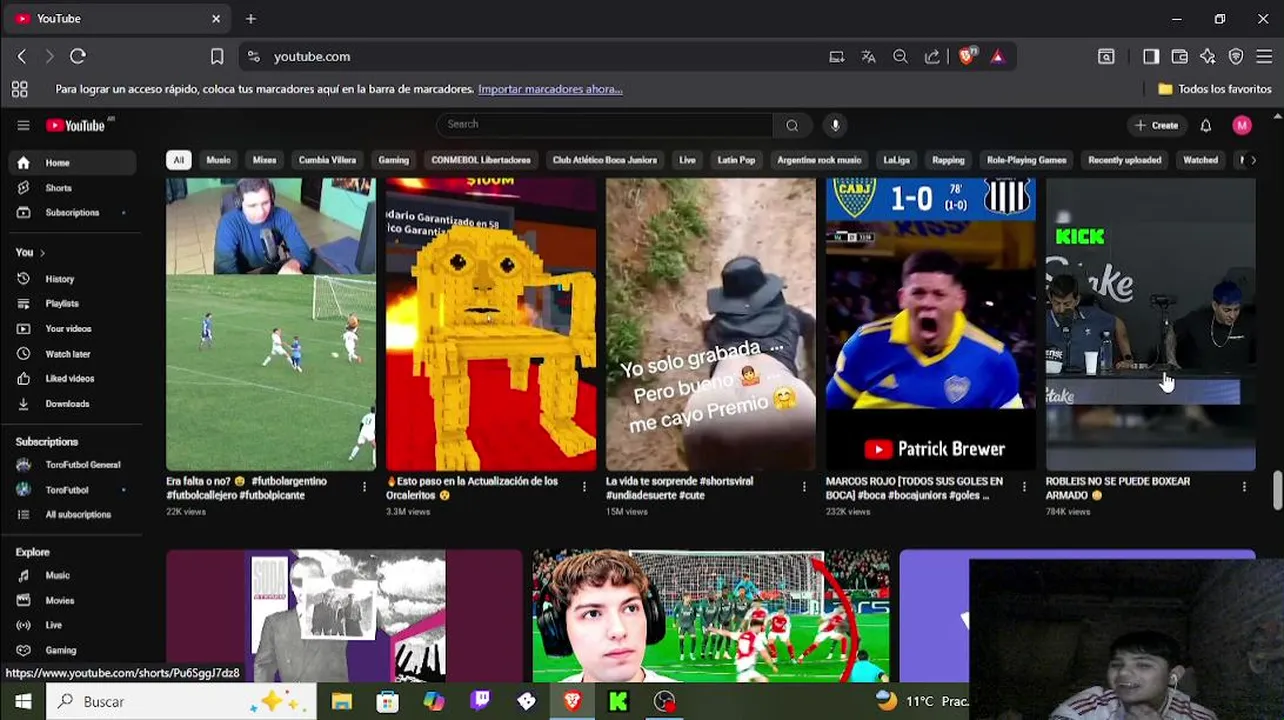Viewport: 1284px width, 720px height.
Task: Select the All filter chip
Action: (x=179, y=160)
